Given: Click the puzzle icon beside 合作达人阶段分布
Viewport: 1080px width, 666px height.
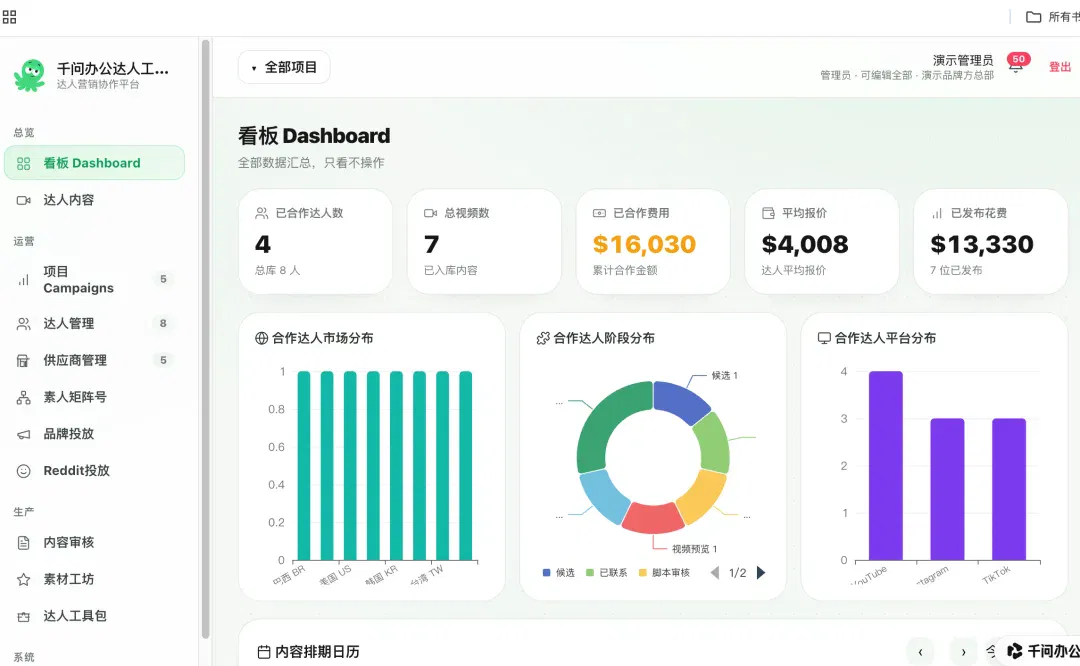Looking at the screenshot, I should click(543, 338).
